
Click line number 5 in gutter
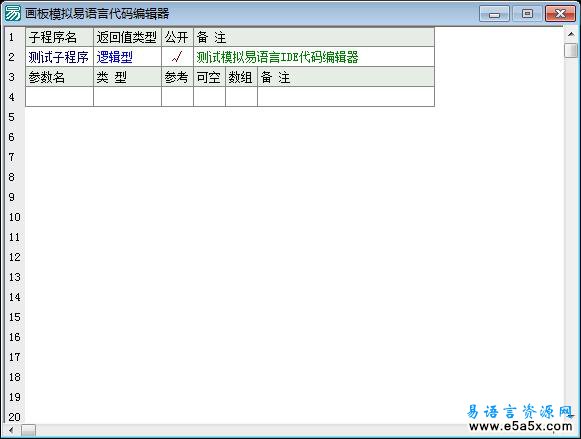[x=11, y=117]
